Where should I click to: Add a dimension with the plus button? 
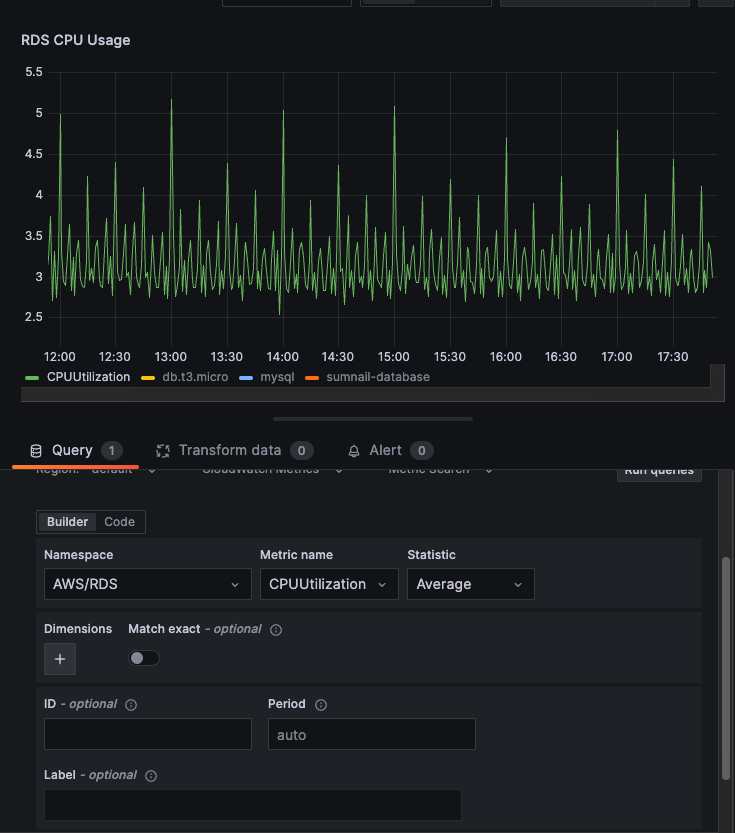click(x=60, y=659)
